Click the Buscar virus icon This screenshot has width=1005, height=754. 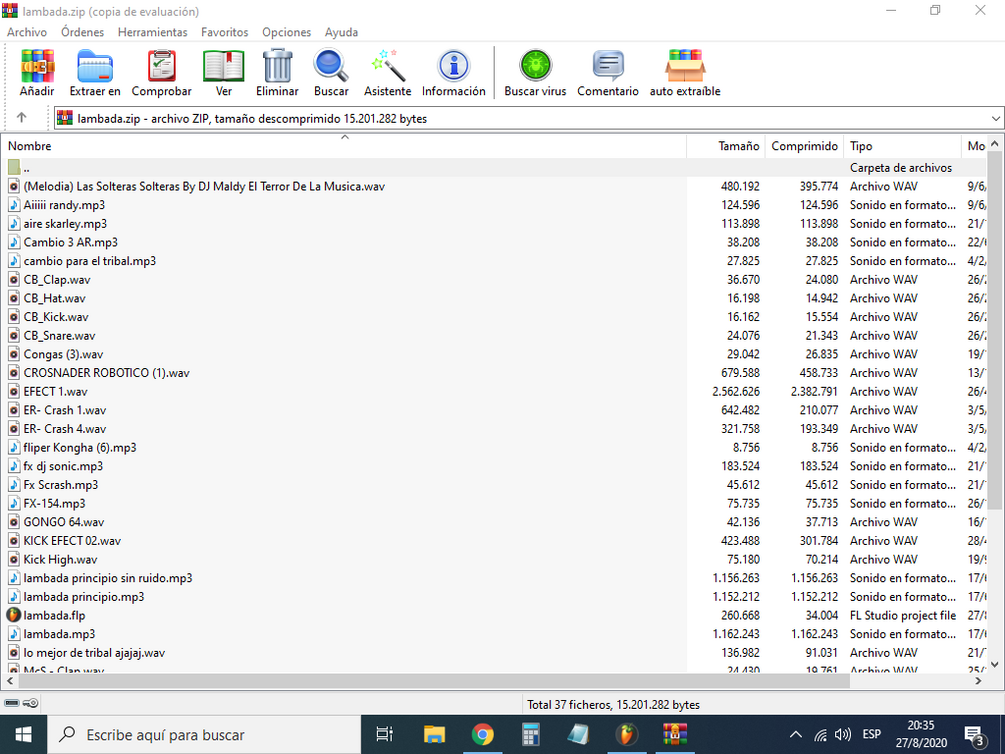[x=535, y=65]
